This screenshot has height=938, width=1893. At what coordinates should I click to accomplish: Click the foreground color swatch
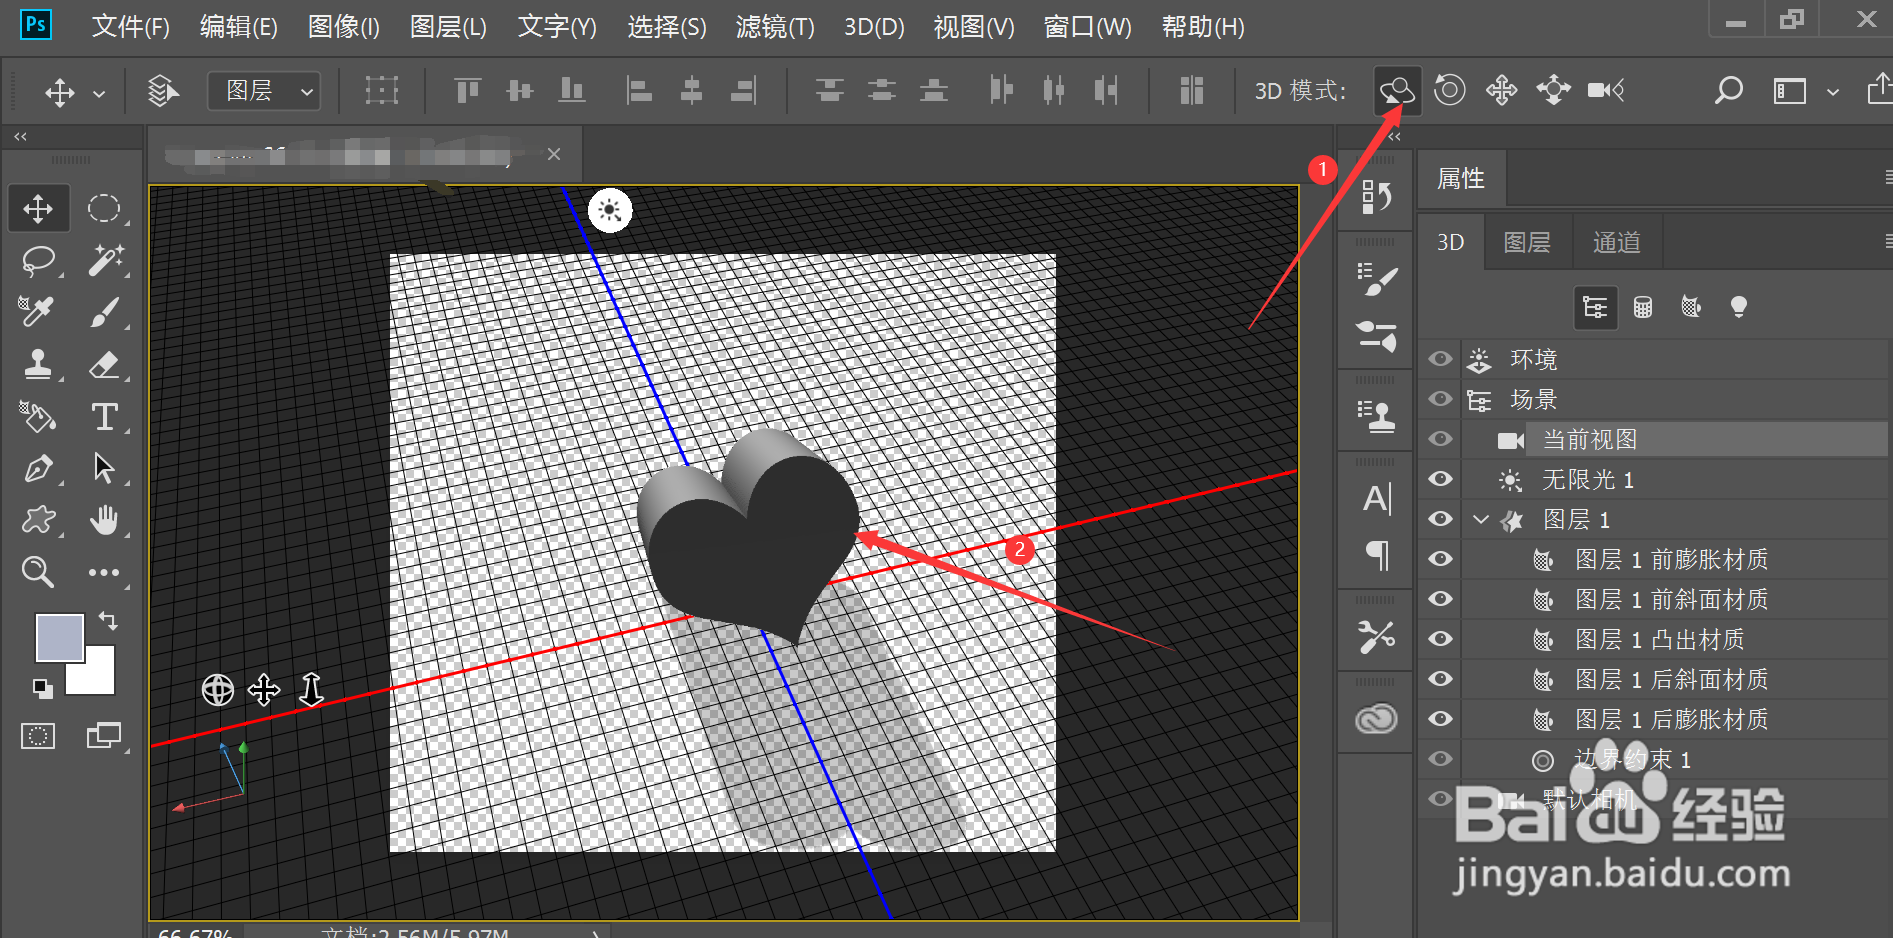click(x=58, y=638)
